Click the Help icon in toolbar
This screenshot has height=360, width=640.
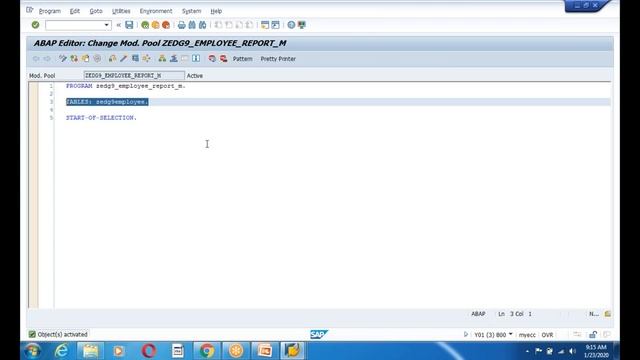pyautogui.click(x=291, y=25)
